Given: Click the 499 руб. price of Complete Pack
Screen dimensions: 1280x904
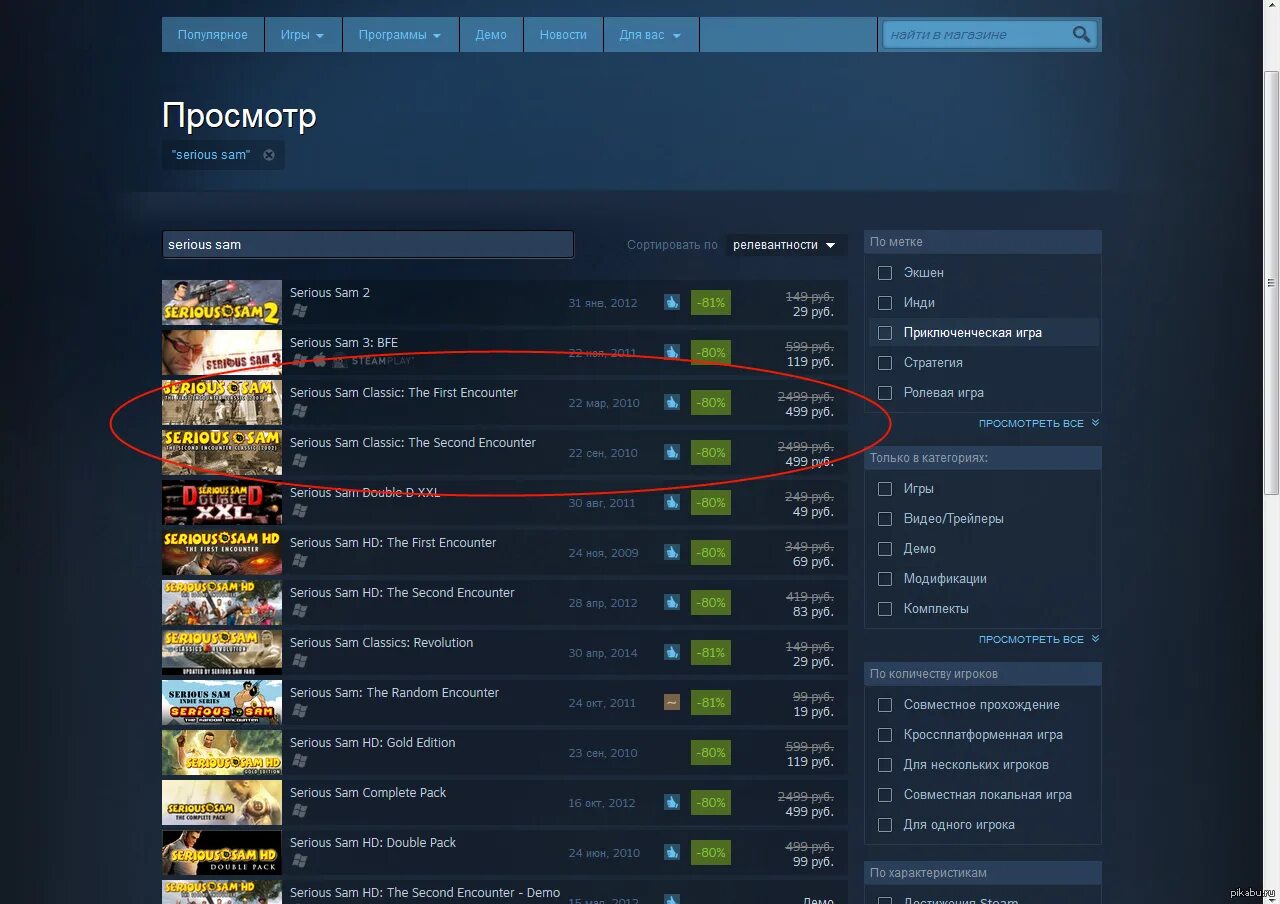Looking at the screenshot, I should [809, 812].
